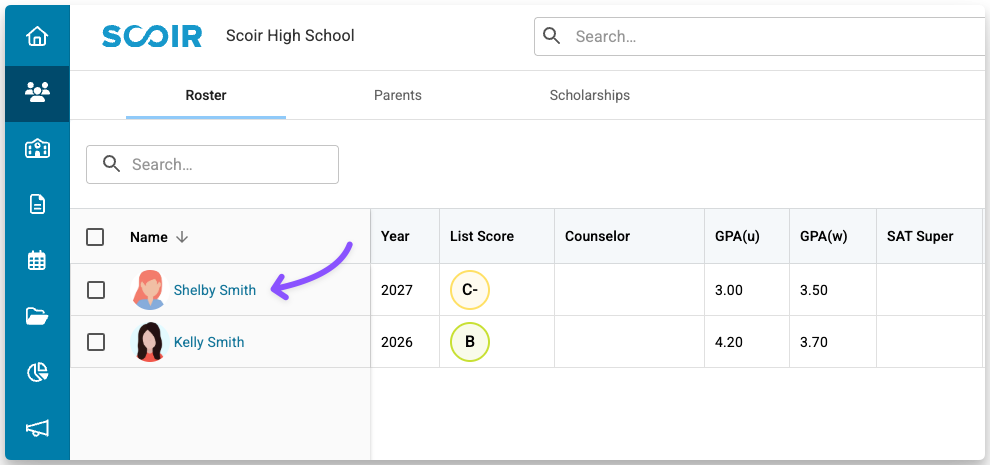The width and height of the screenshot is (990, 465).
Task: Toggle the select-all checkbox in Name header
Action: click(95, 237)
